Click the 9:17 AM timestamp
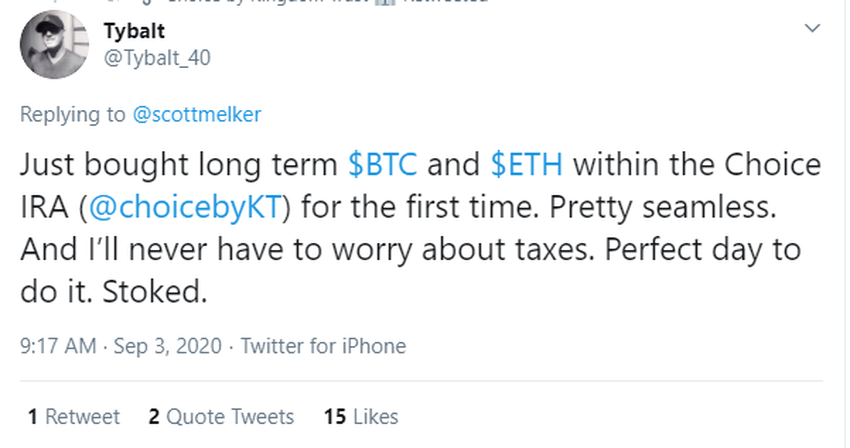The height and width of the screenshot is (448, 850). [58, 347]
